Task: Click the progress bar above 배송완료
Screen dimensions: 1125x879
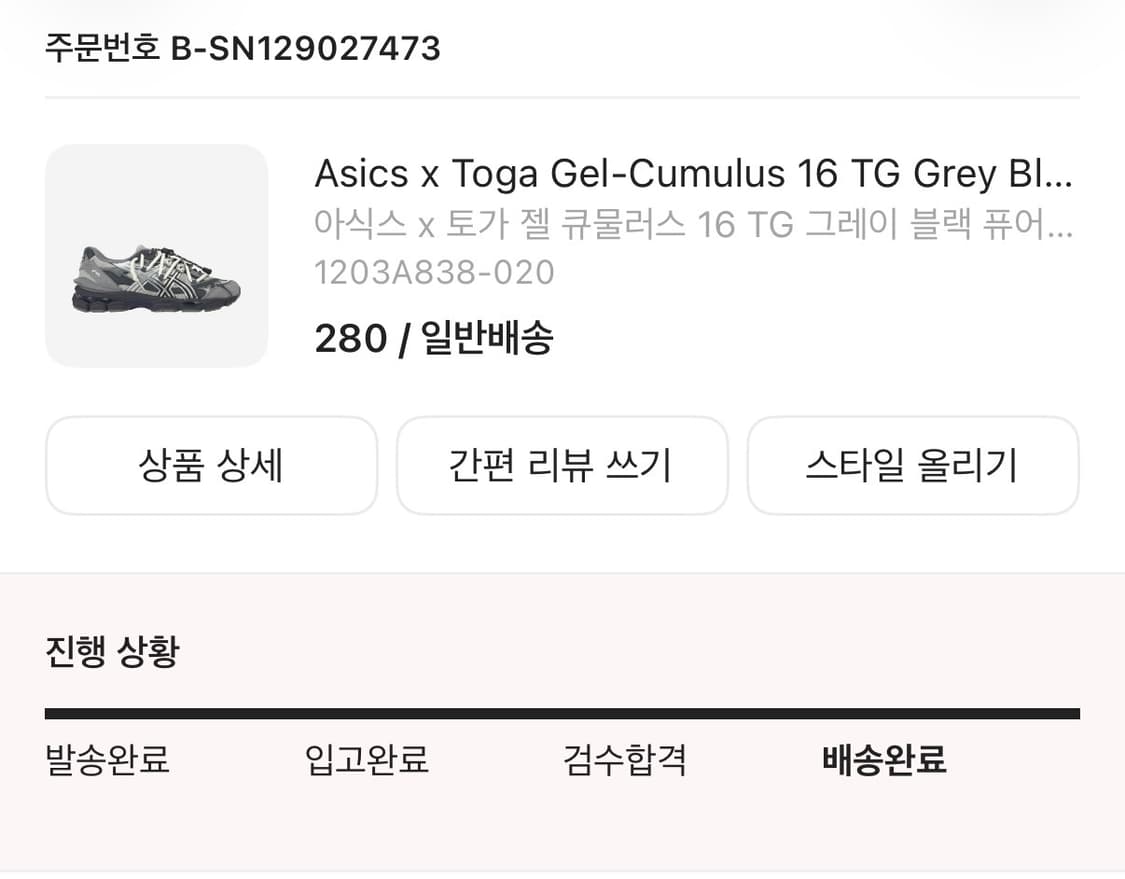Action: click(x=884, y=712)
